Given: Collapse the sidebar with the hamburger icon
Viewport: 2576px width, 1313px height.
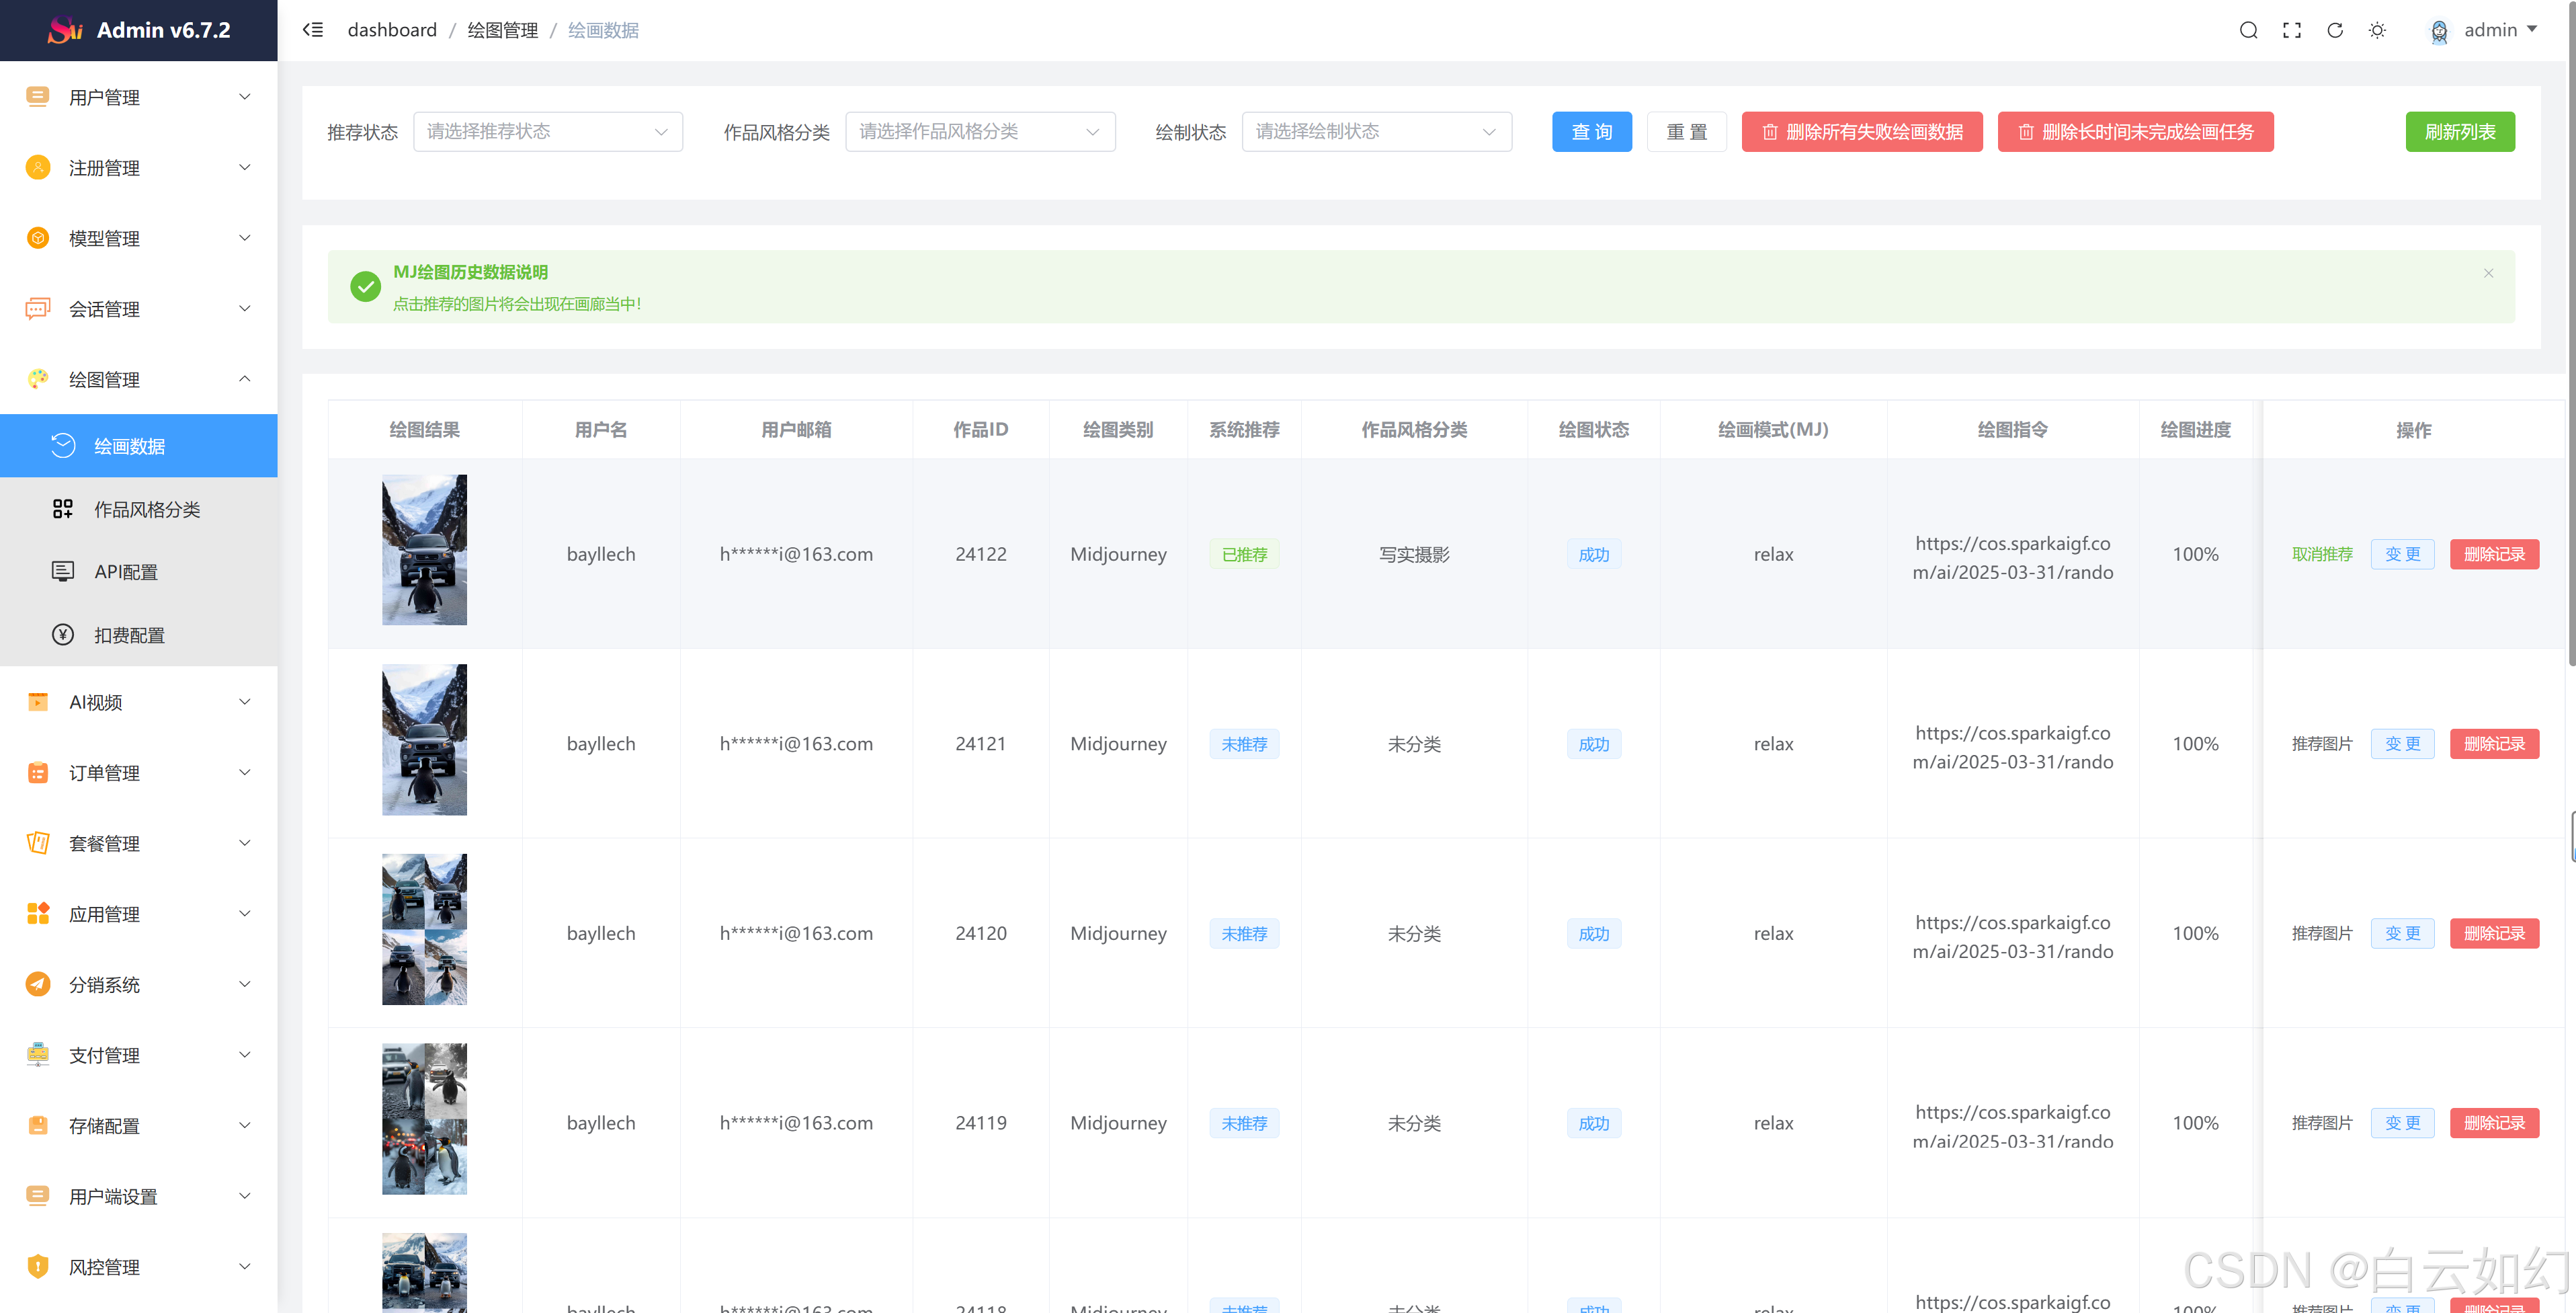Looking at the screenshot, I should tap(313, 30).
